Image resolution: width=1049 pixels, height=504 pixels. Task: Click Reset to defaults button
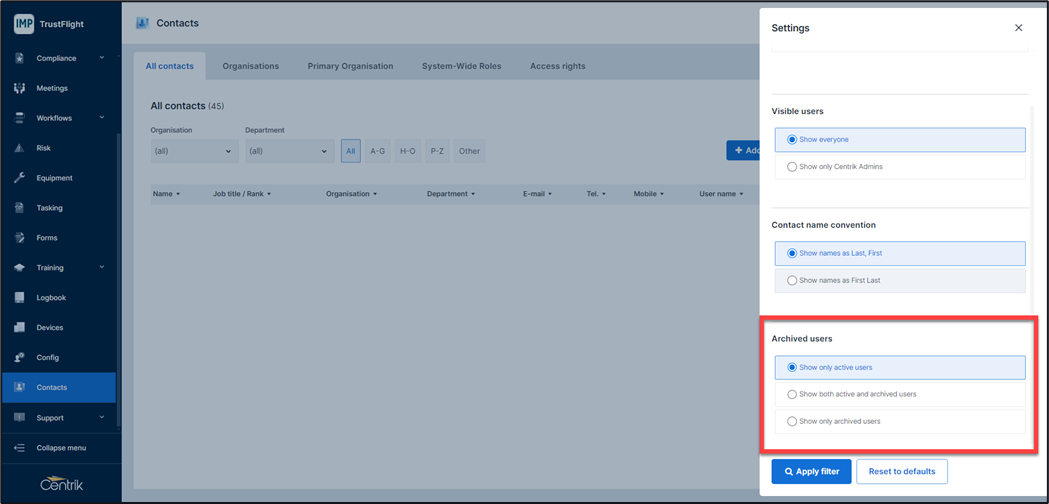click(901, 471)
